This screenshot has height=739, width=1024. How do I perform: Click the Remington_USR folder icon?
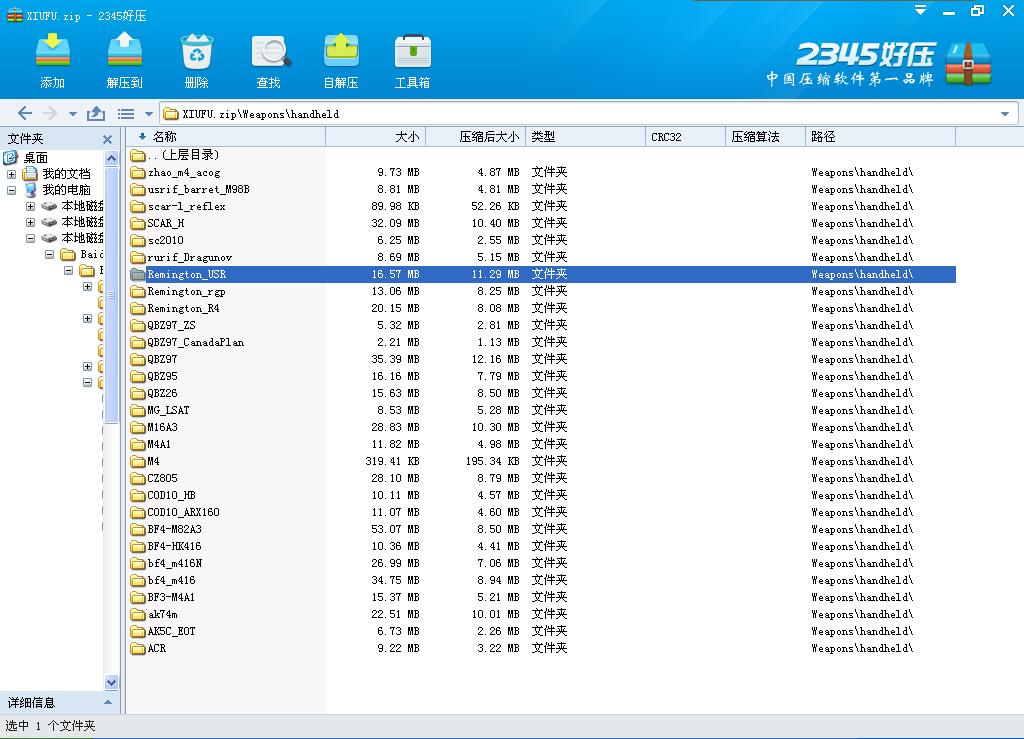tap(137, 274)
